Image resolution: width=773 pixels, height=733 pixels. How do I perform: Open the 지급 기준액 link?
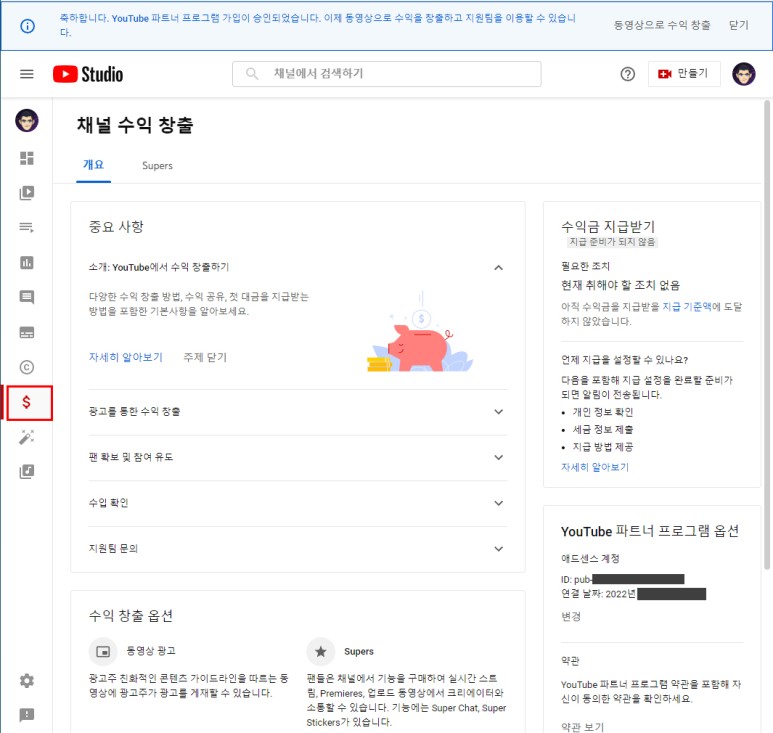687,307
